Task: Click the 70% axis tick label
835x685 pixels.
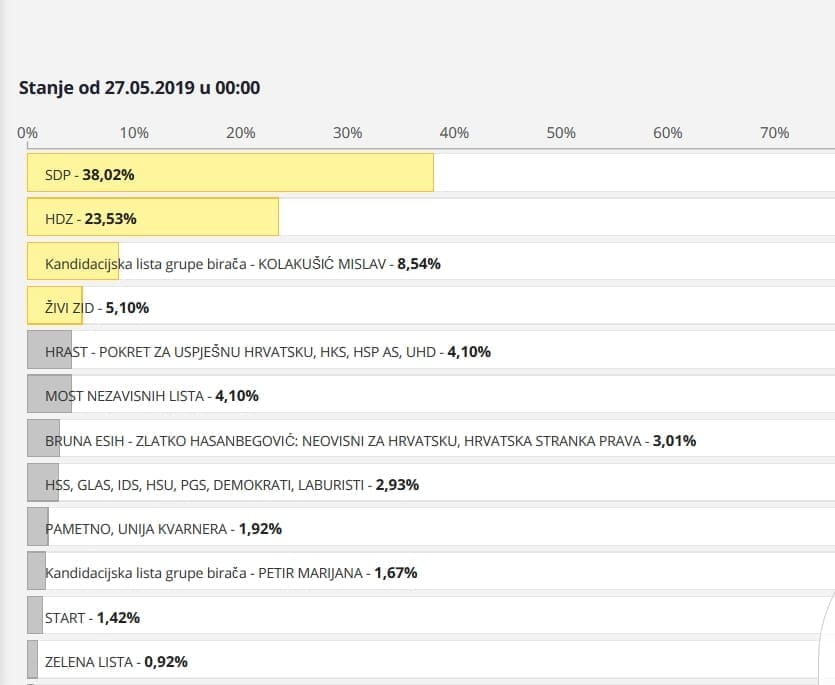Action: pos(774,133)
